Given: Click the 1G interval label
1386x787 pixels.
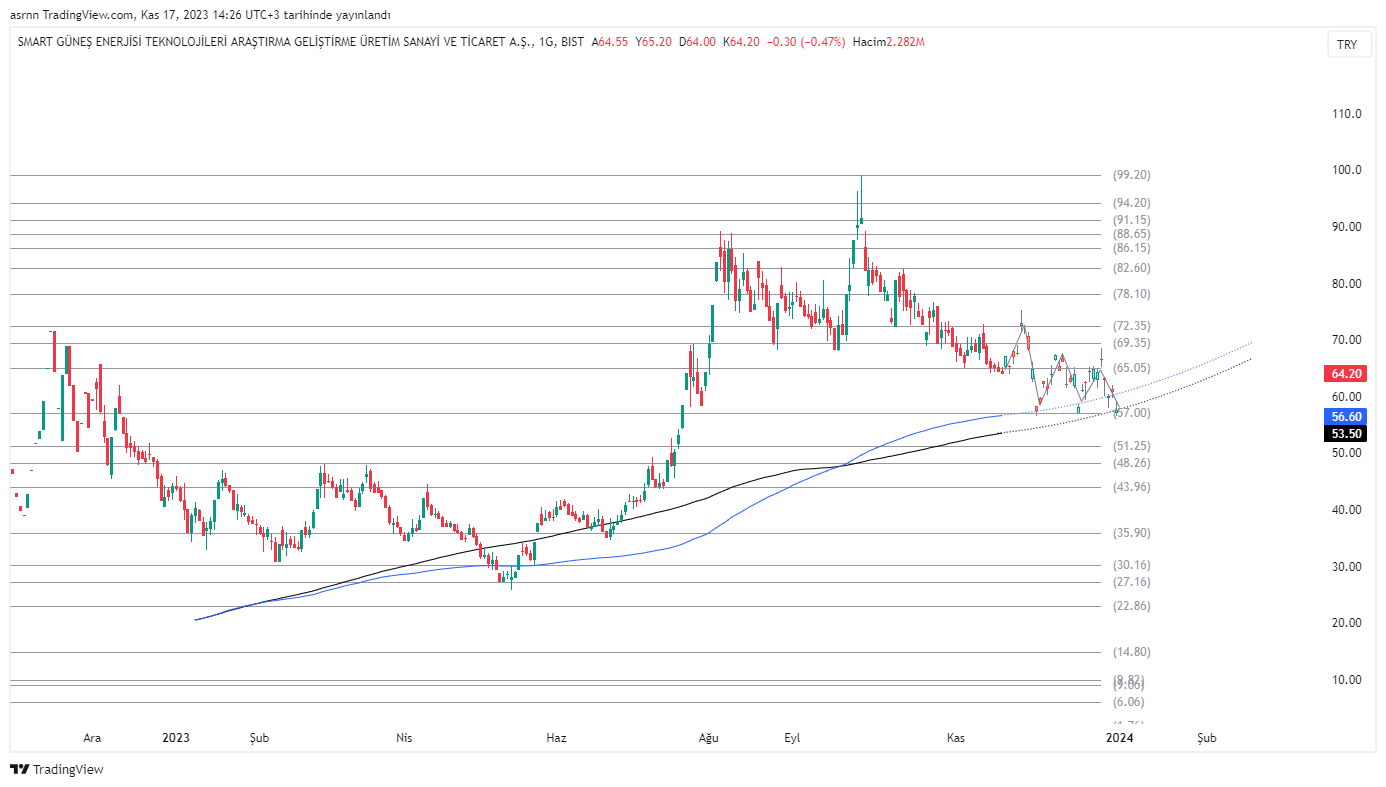Looking at the screenshot, I should pyautogui.click(x=546, y=42).
